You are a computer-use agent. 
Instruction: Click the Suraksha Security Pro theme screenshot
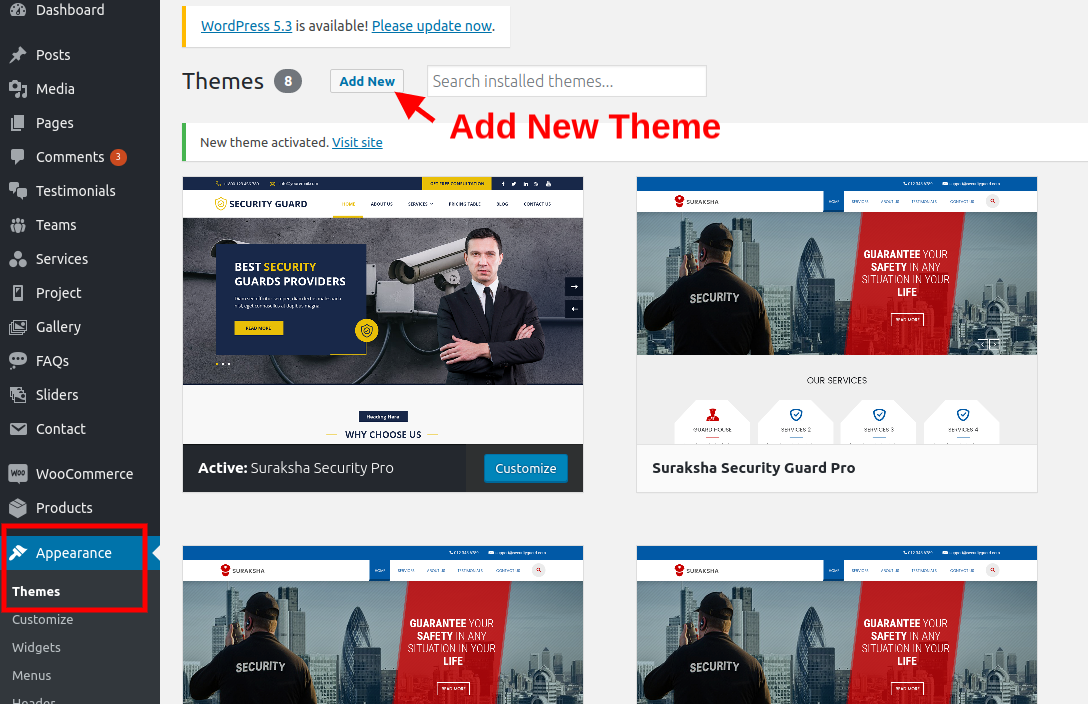pos(383,310)
